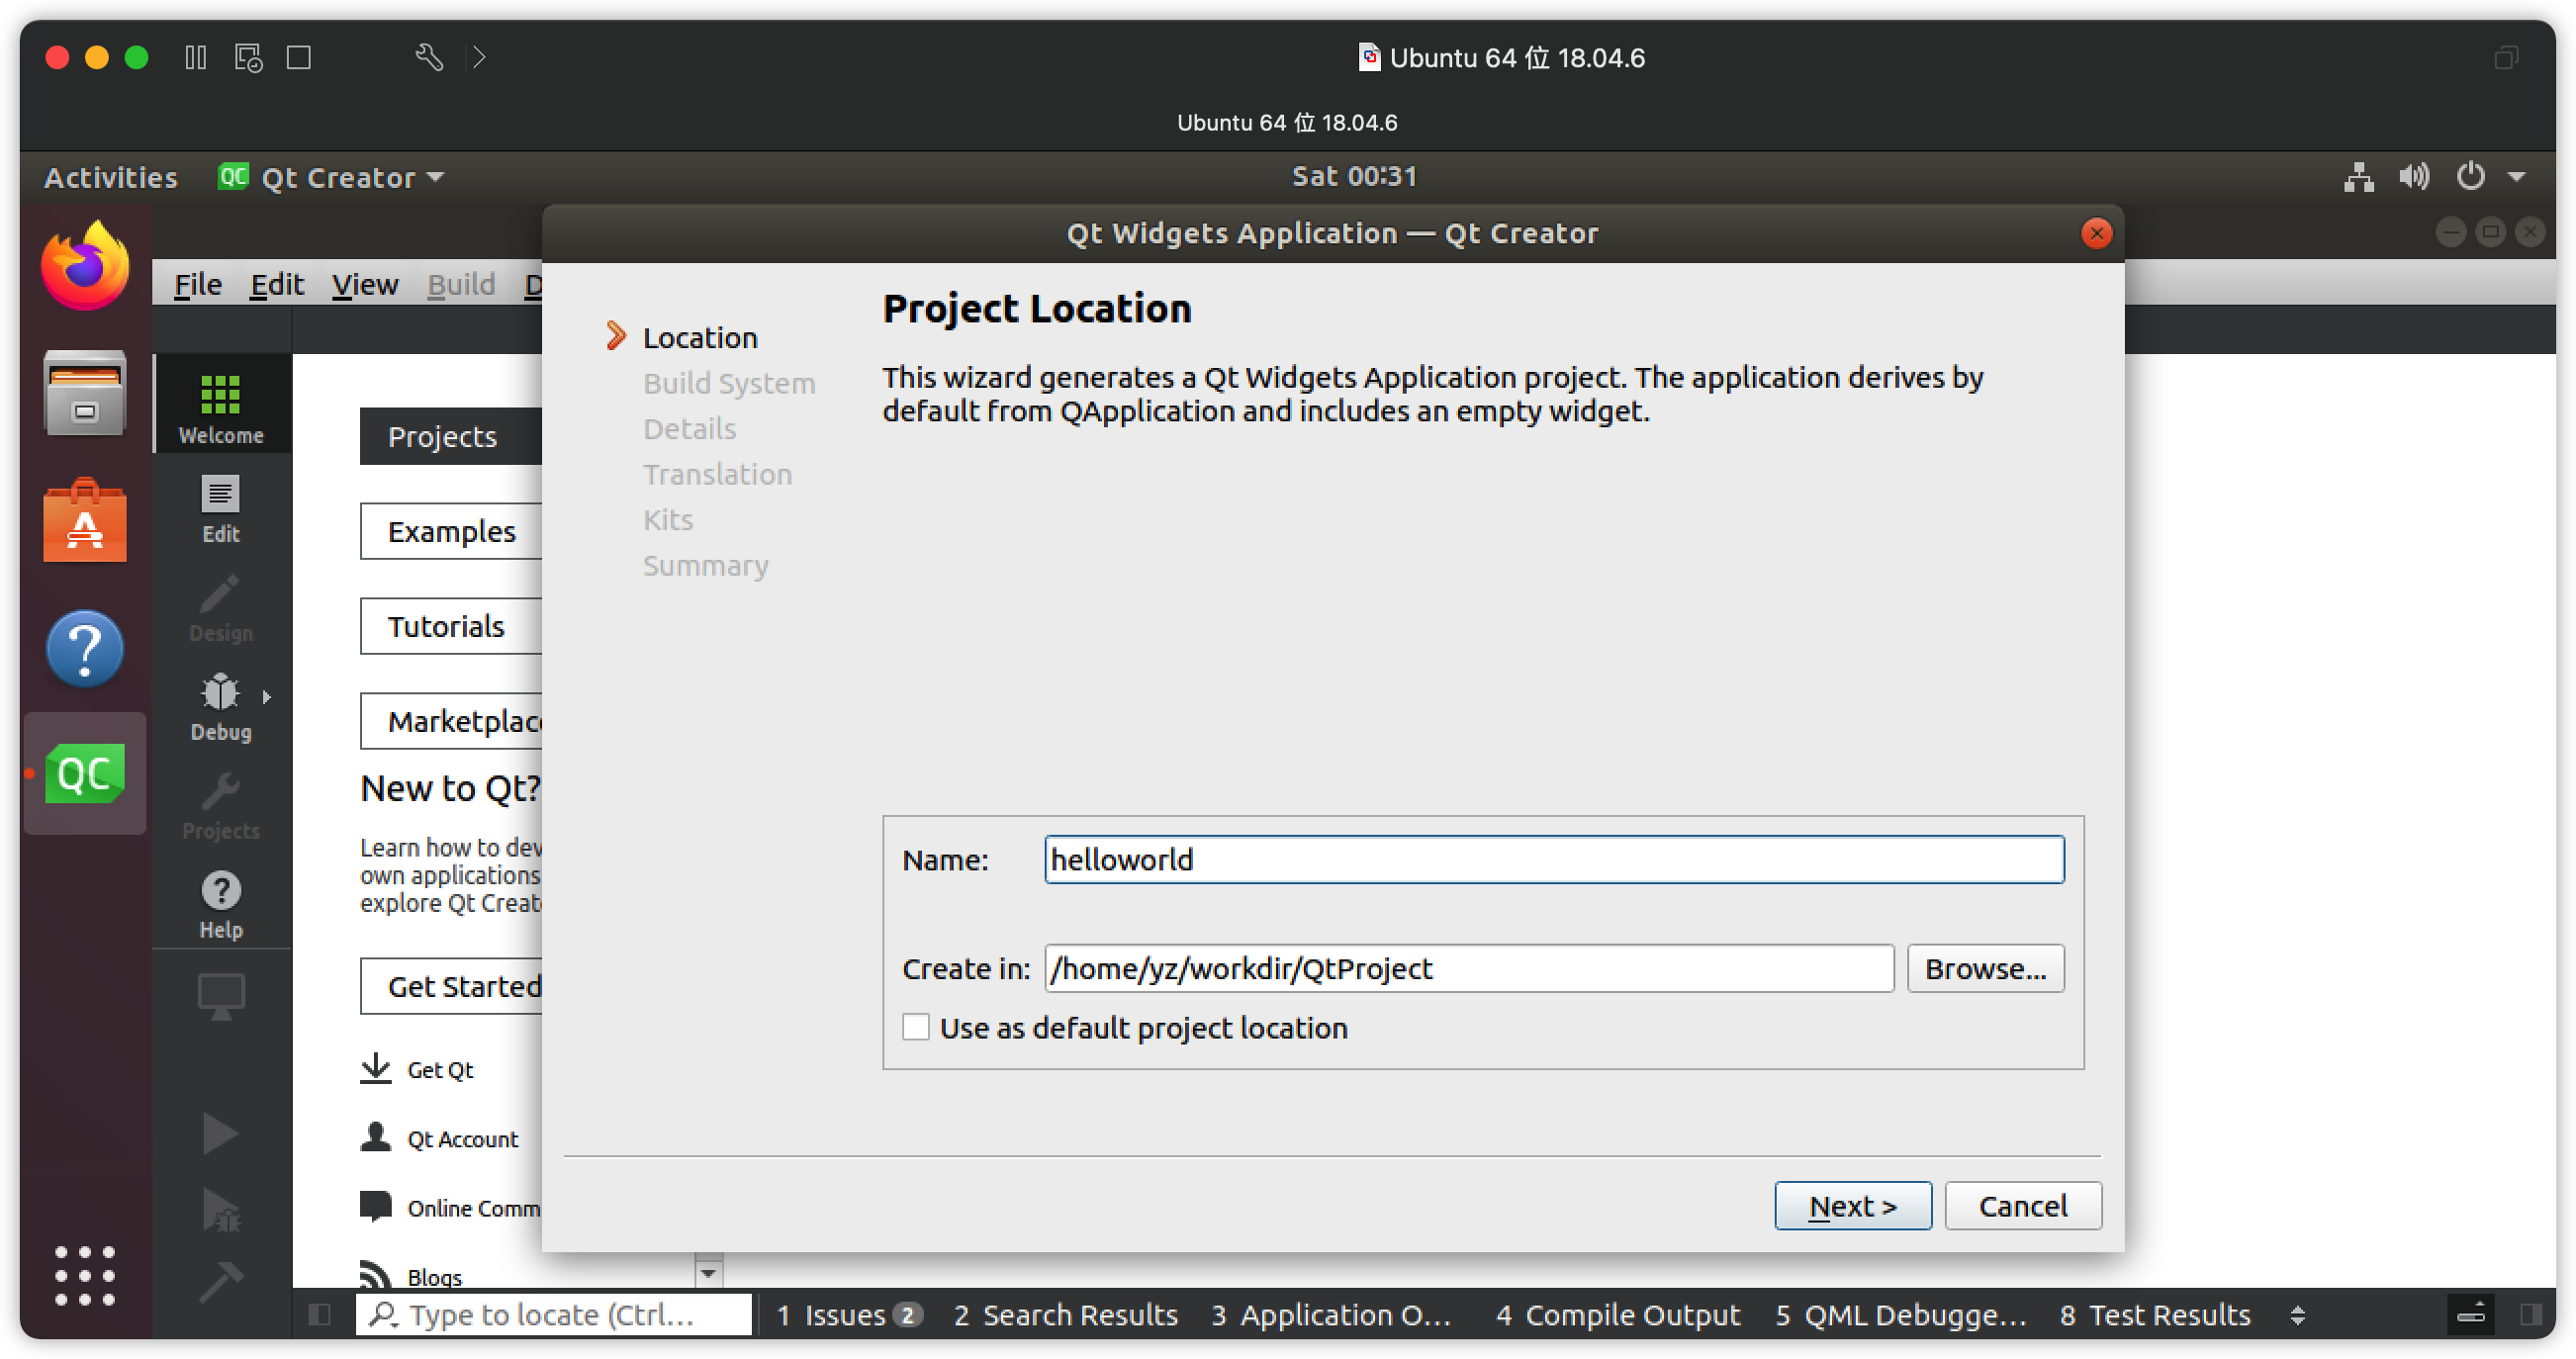The image size is (2576, 1359).
Task: Click Browse to choose project folder
Action: (x=1984, y=968)
